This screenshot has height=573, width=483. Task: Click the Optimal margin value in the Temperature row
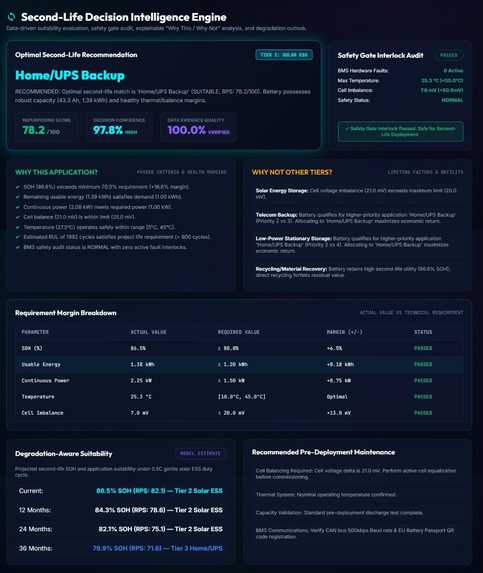click(337, 396)
